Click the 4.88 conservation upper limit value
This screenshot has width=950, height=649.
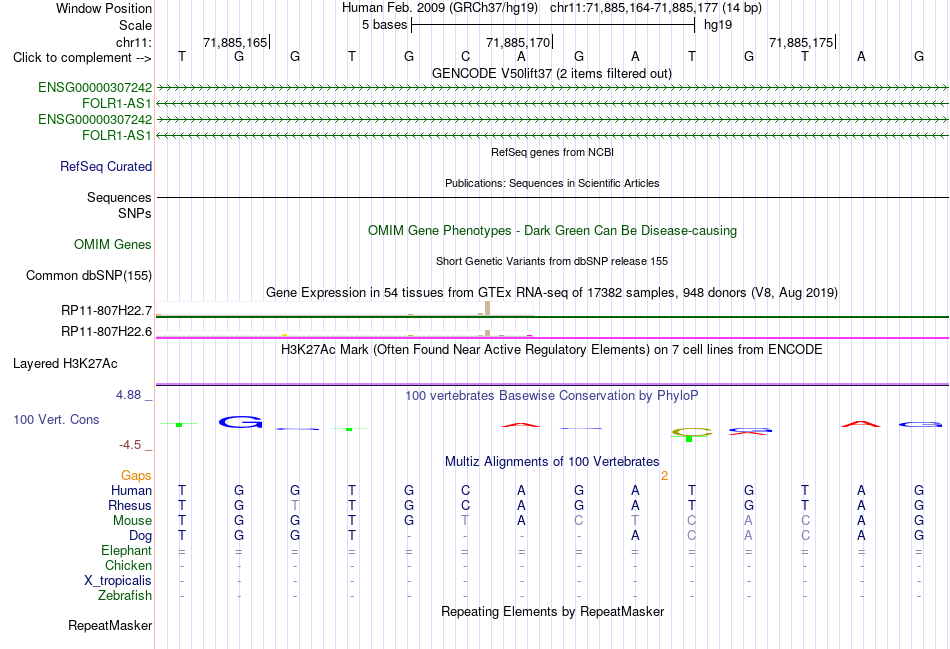pyautogui.click(x=128, y=394)
